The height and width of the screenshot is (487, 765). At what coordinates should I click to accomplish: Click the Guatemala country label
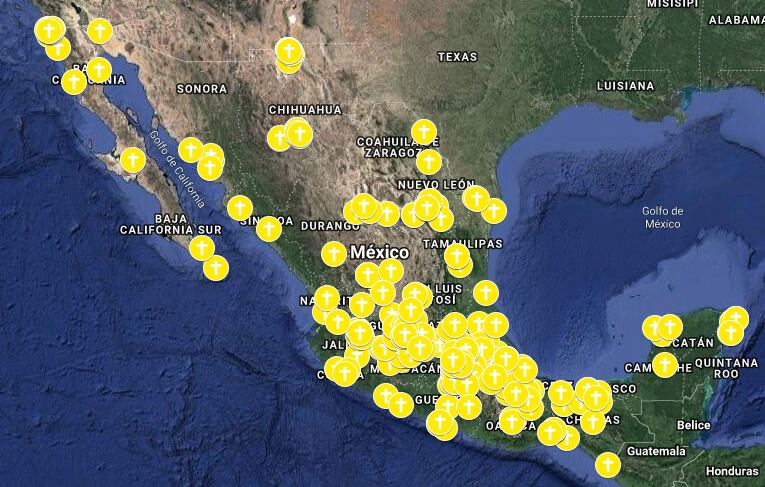click(x=656, y=451)
